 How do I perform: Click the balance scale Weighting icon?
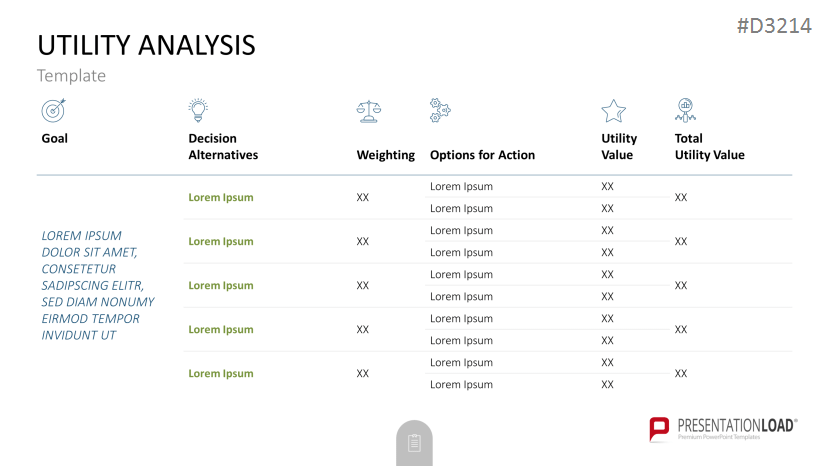pos(369,112)
